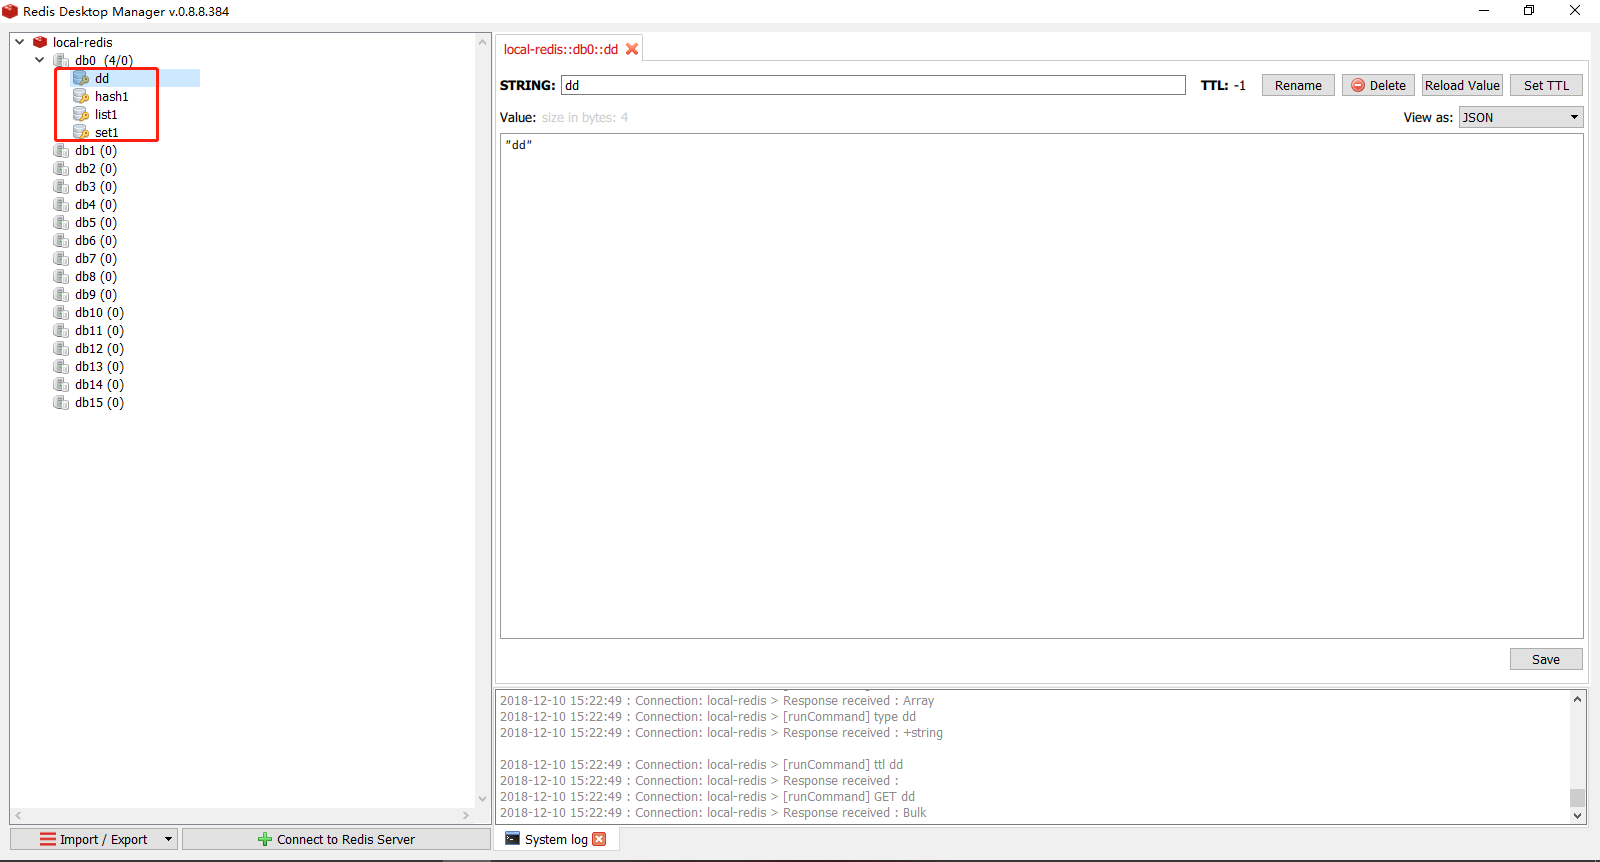This screenshot has width=1600, height=862.
Task: Maximize the Redis Desktop Manager window
Action: click(1529, 10)
